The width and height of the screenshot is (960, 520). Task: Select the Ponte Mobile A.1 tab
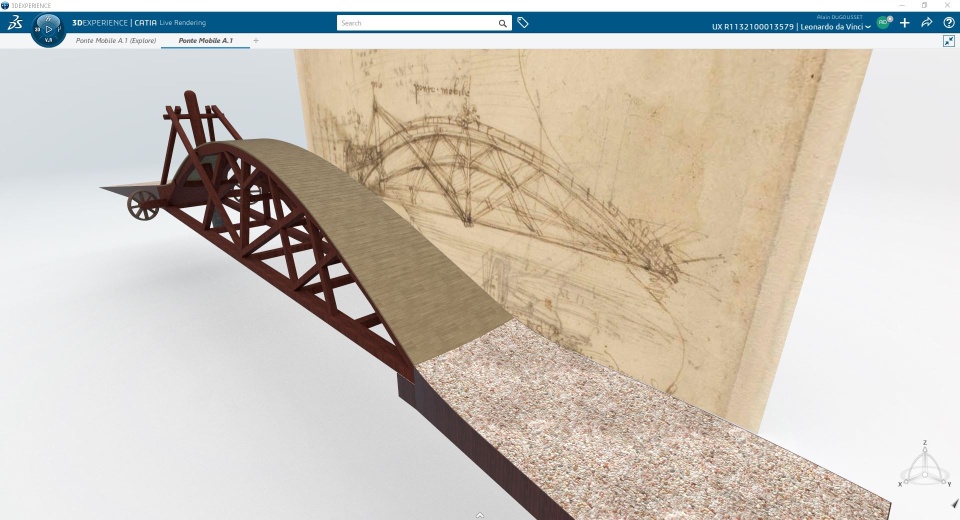(205, 40)
